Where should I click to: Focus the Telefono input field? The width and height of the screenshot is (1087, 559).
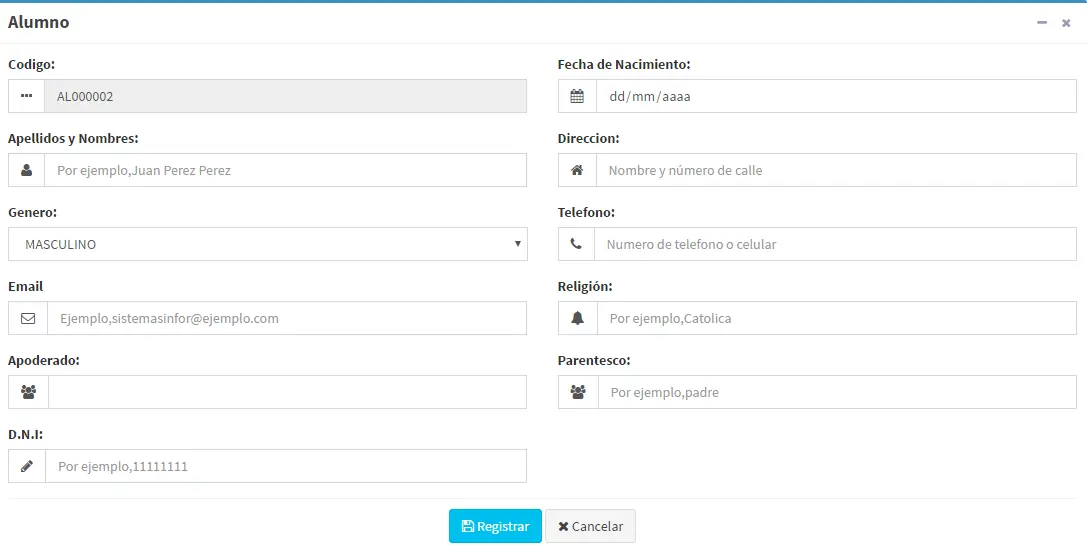pos(835,244)
